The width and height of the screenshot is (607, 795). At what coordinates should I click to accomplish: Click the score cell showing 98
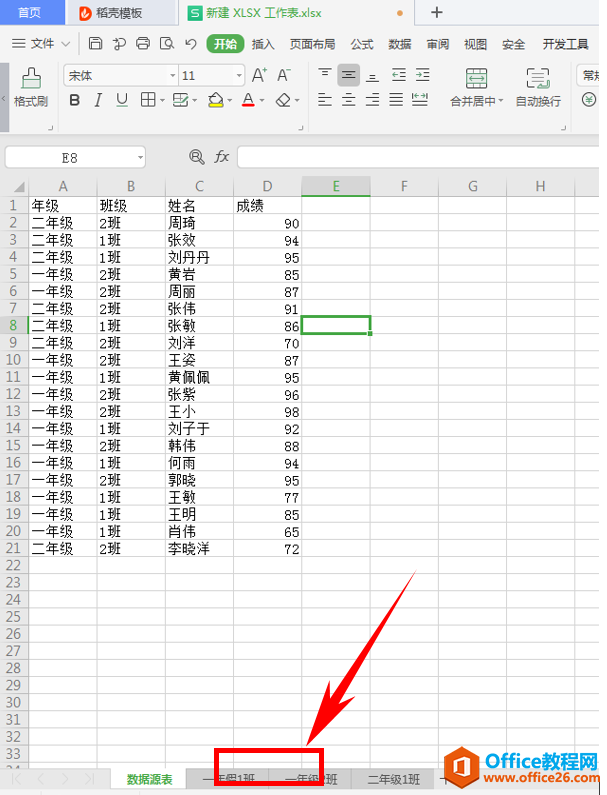[267, 411]
